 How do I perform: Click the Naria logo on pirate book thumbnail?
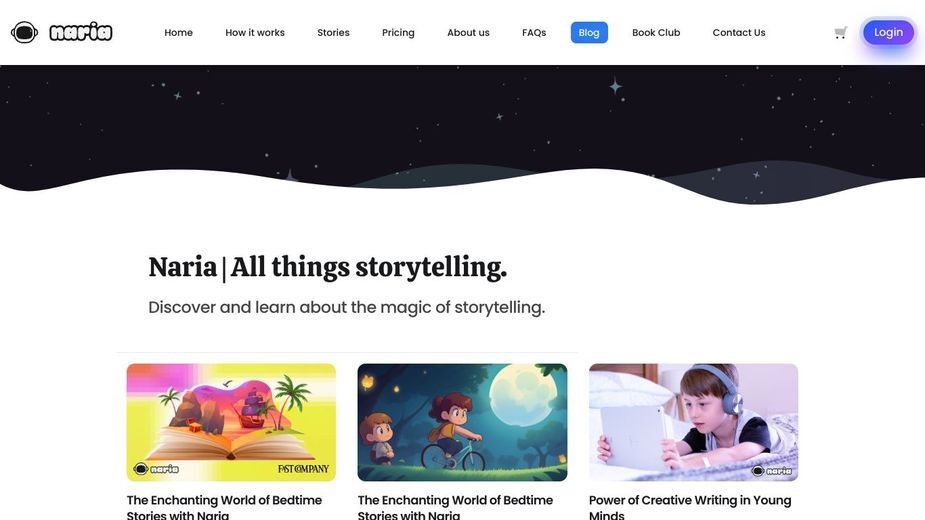[156, 469]
